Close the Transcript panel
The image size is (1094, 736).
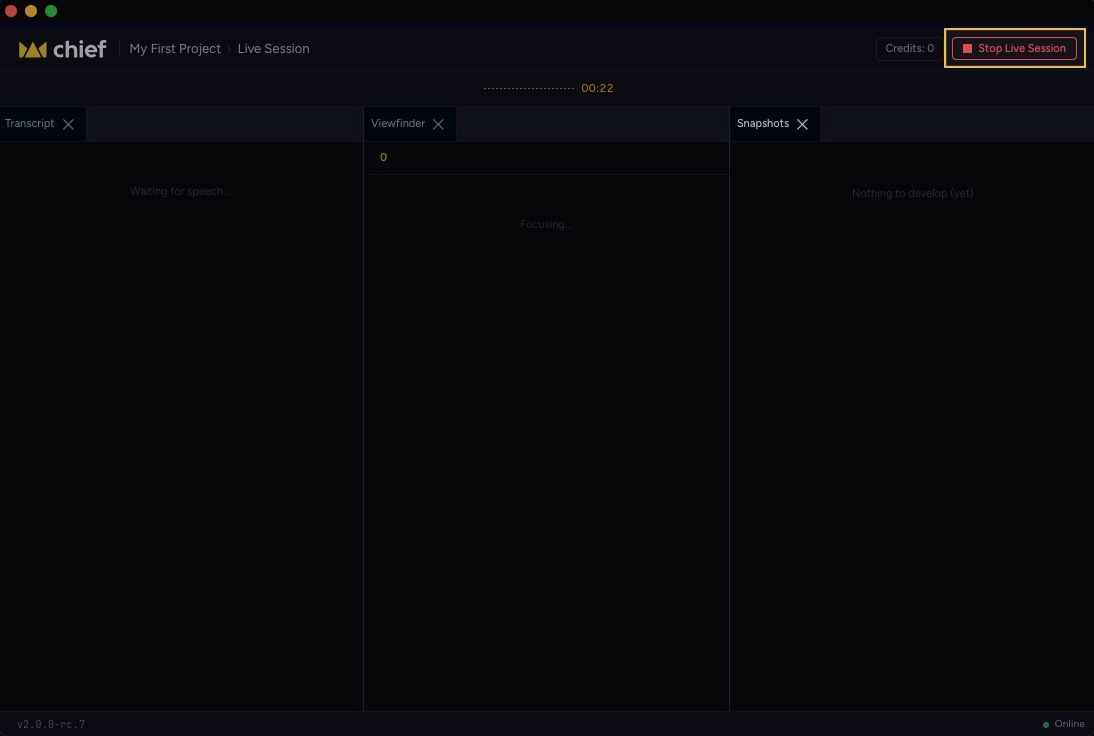pyautogui.click(x=68, y=124)
